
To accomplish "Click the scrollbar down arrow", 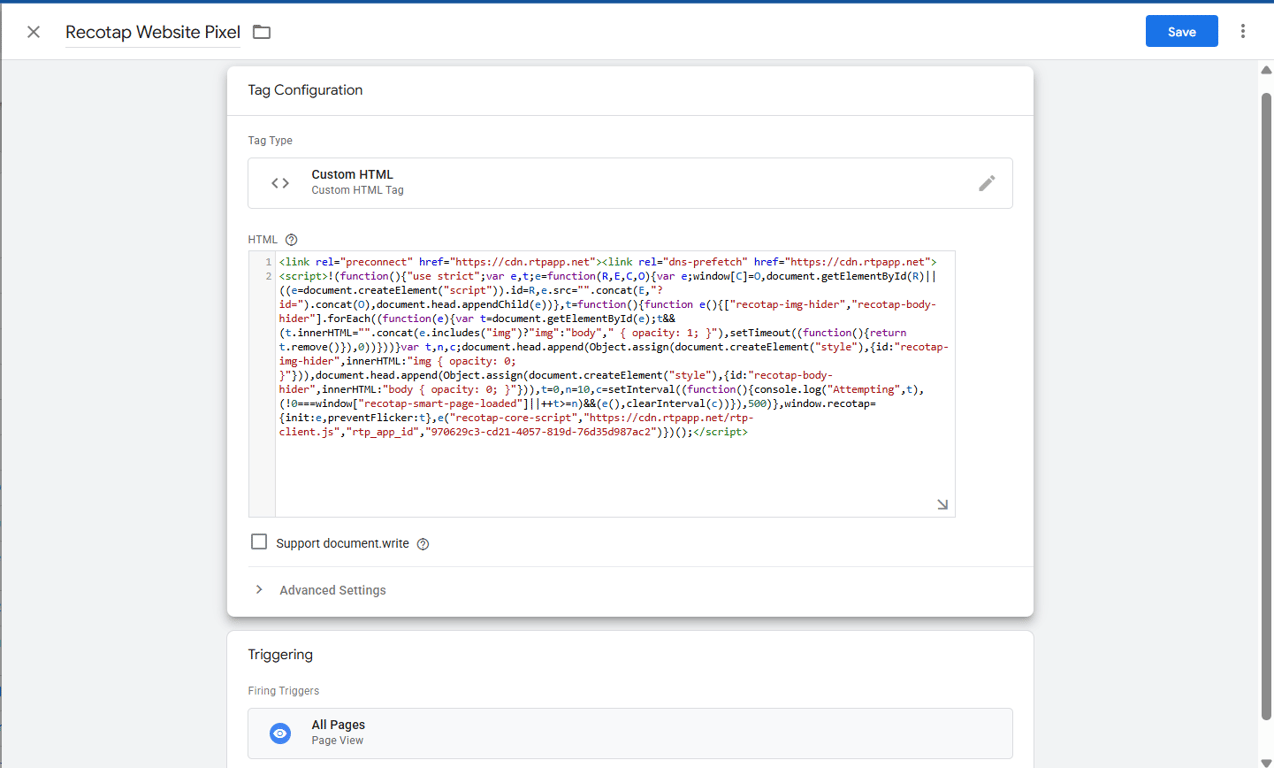I will pos(1265,762).
